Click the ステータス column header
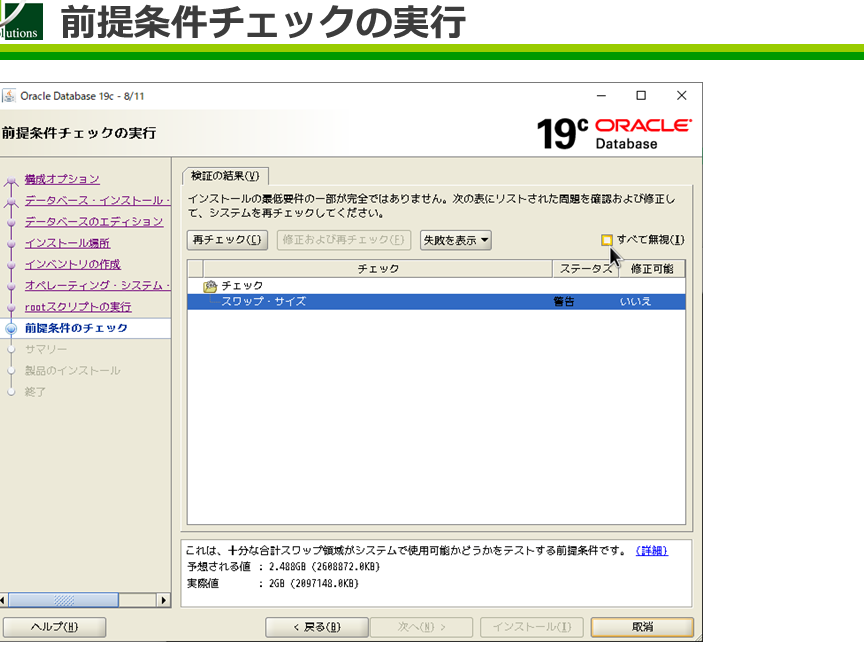Image resolution: width=864 pixels, height=648 pixels. (x=585, y=269)
